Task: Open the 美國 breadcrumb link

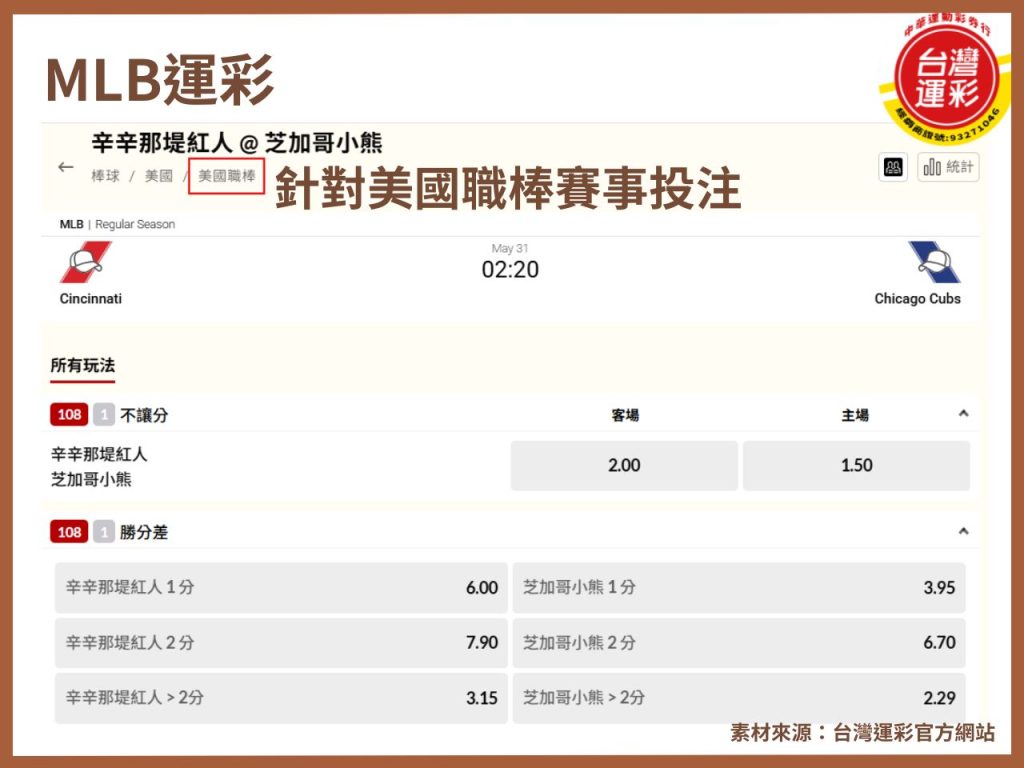Action: [x=159, y=176]
